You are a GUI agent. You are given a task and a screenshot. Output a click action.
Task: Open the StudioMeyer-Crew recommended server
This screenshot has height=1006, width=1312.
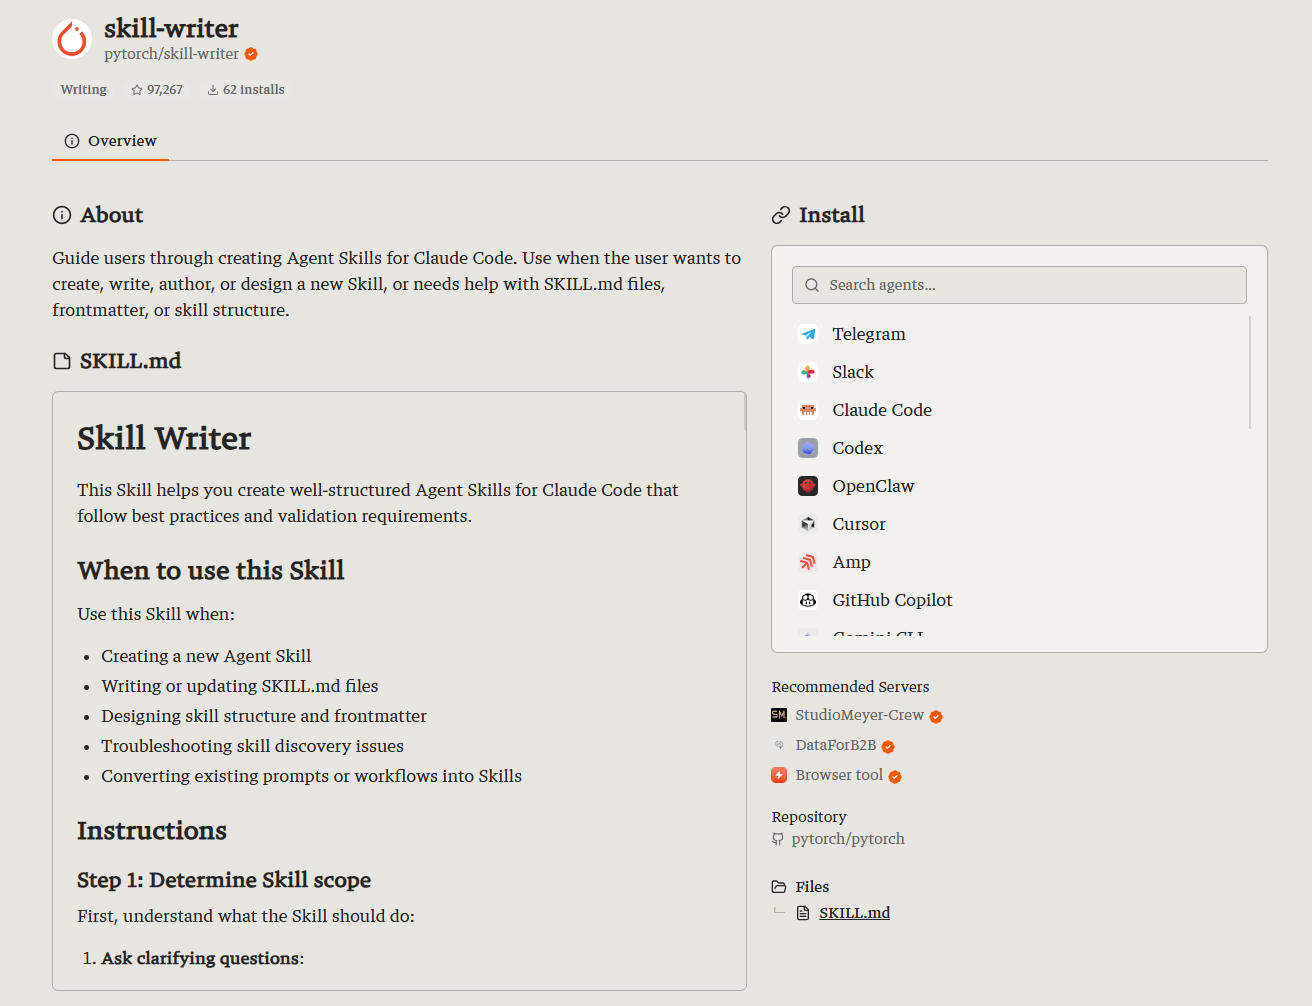coord(857,716)
